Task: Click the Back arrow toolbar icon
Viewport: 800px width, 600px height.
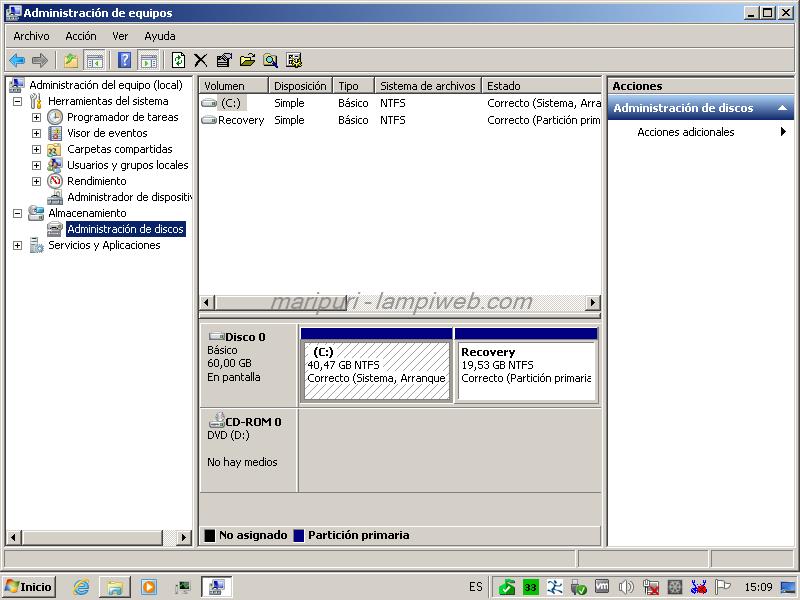Action: (x=17, y=60)
